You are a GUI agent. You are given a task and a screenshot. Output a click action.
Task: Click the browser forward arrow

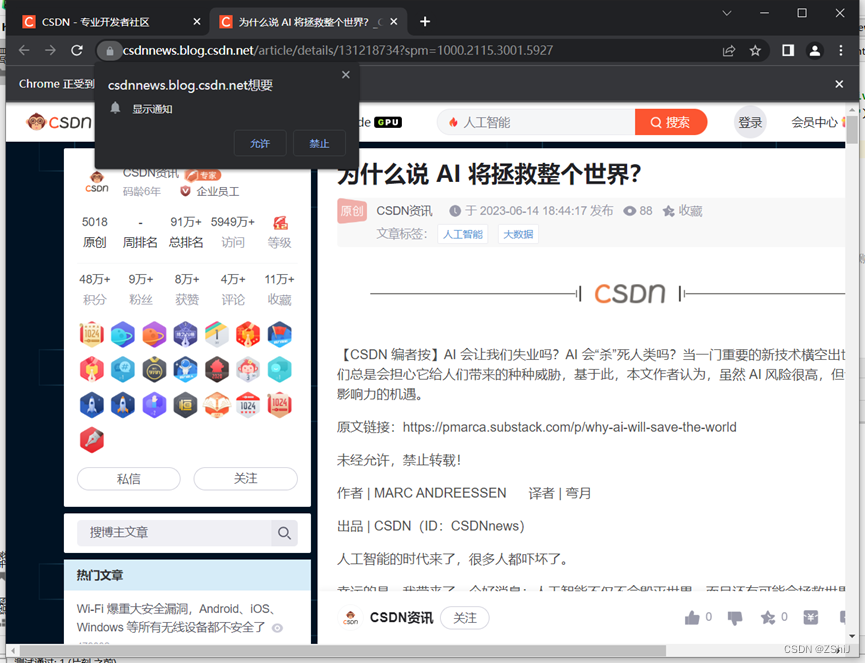point(50,50)
